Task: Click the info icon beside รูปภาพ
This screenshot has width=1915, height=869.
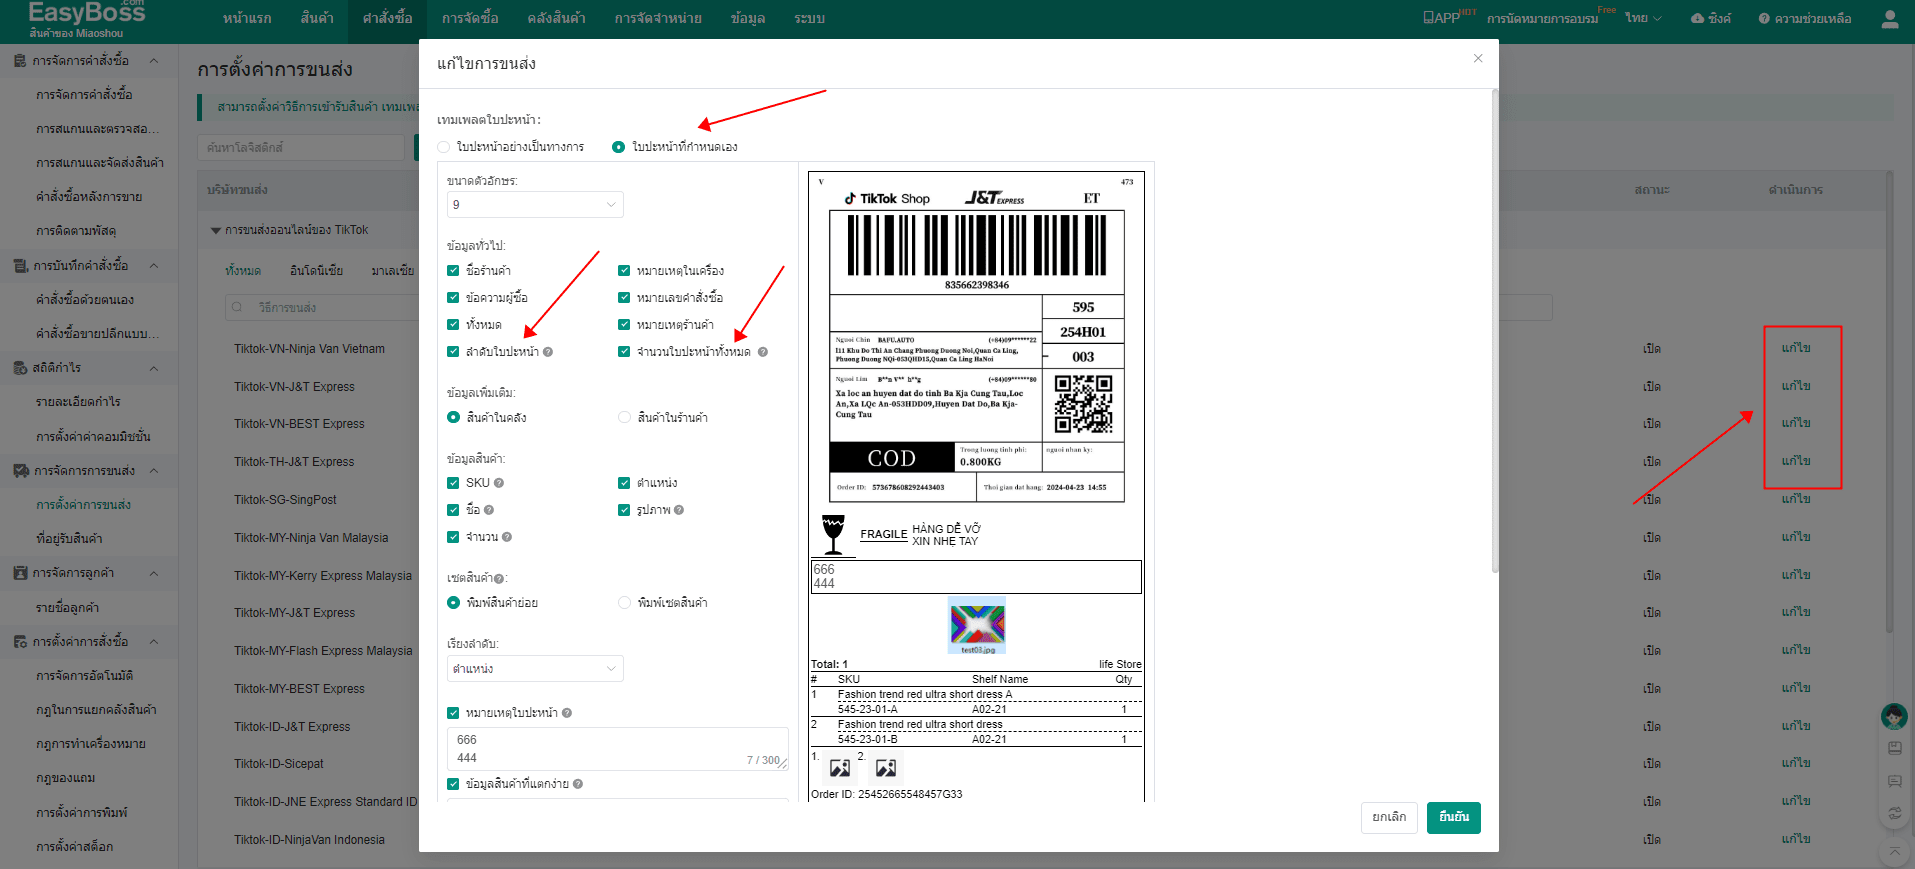Action: coord(679,510)
